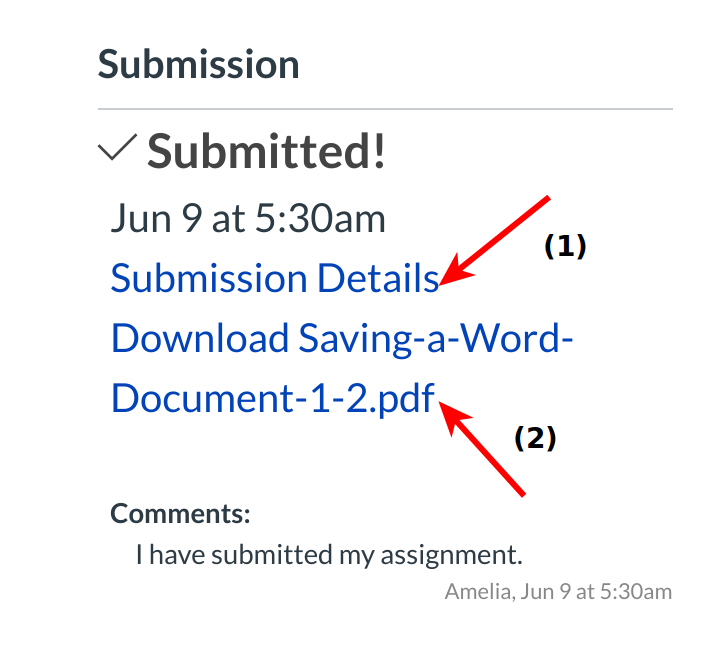Click the red arrow pointing to the PDF link
720x666 pixels.
click(486, 450)
